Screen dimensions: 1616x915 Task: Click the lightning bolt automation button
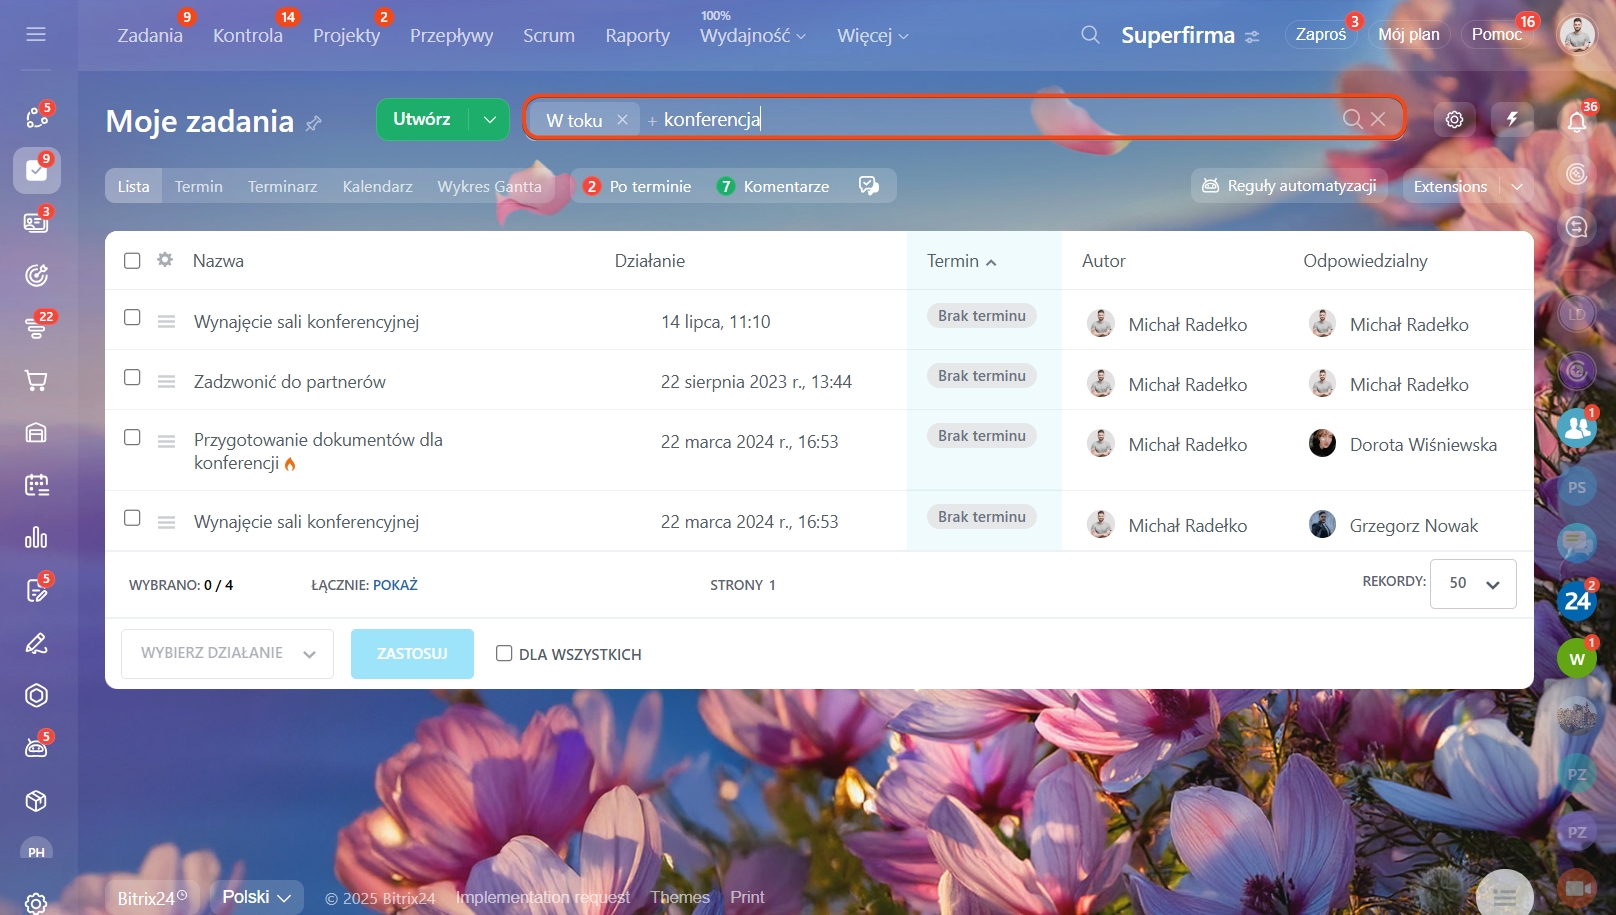coord(1512,119)
